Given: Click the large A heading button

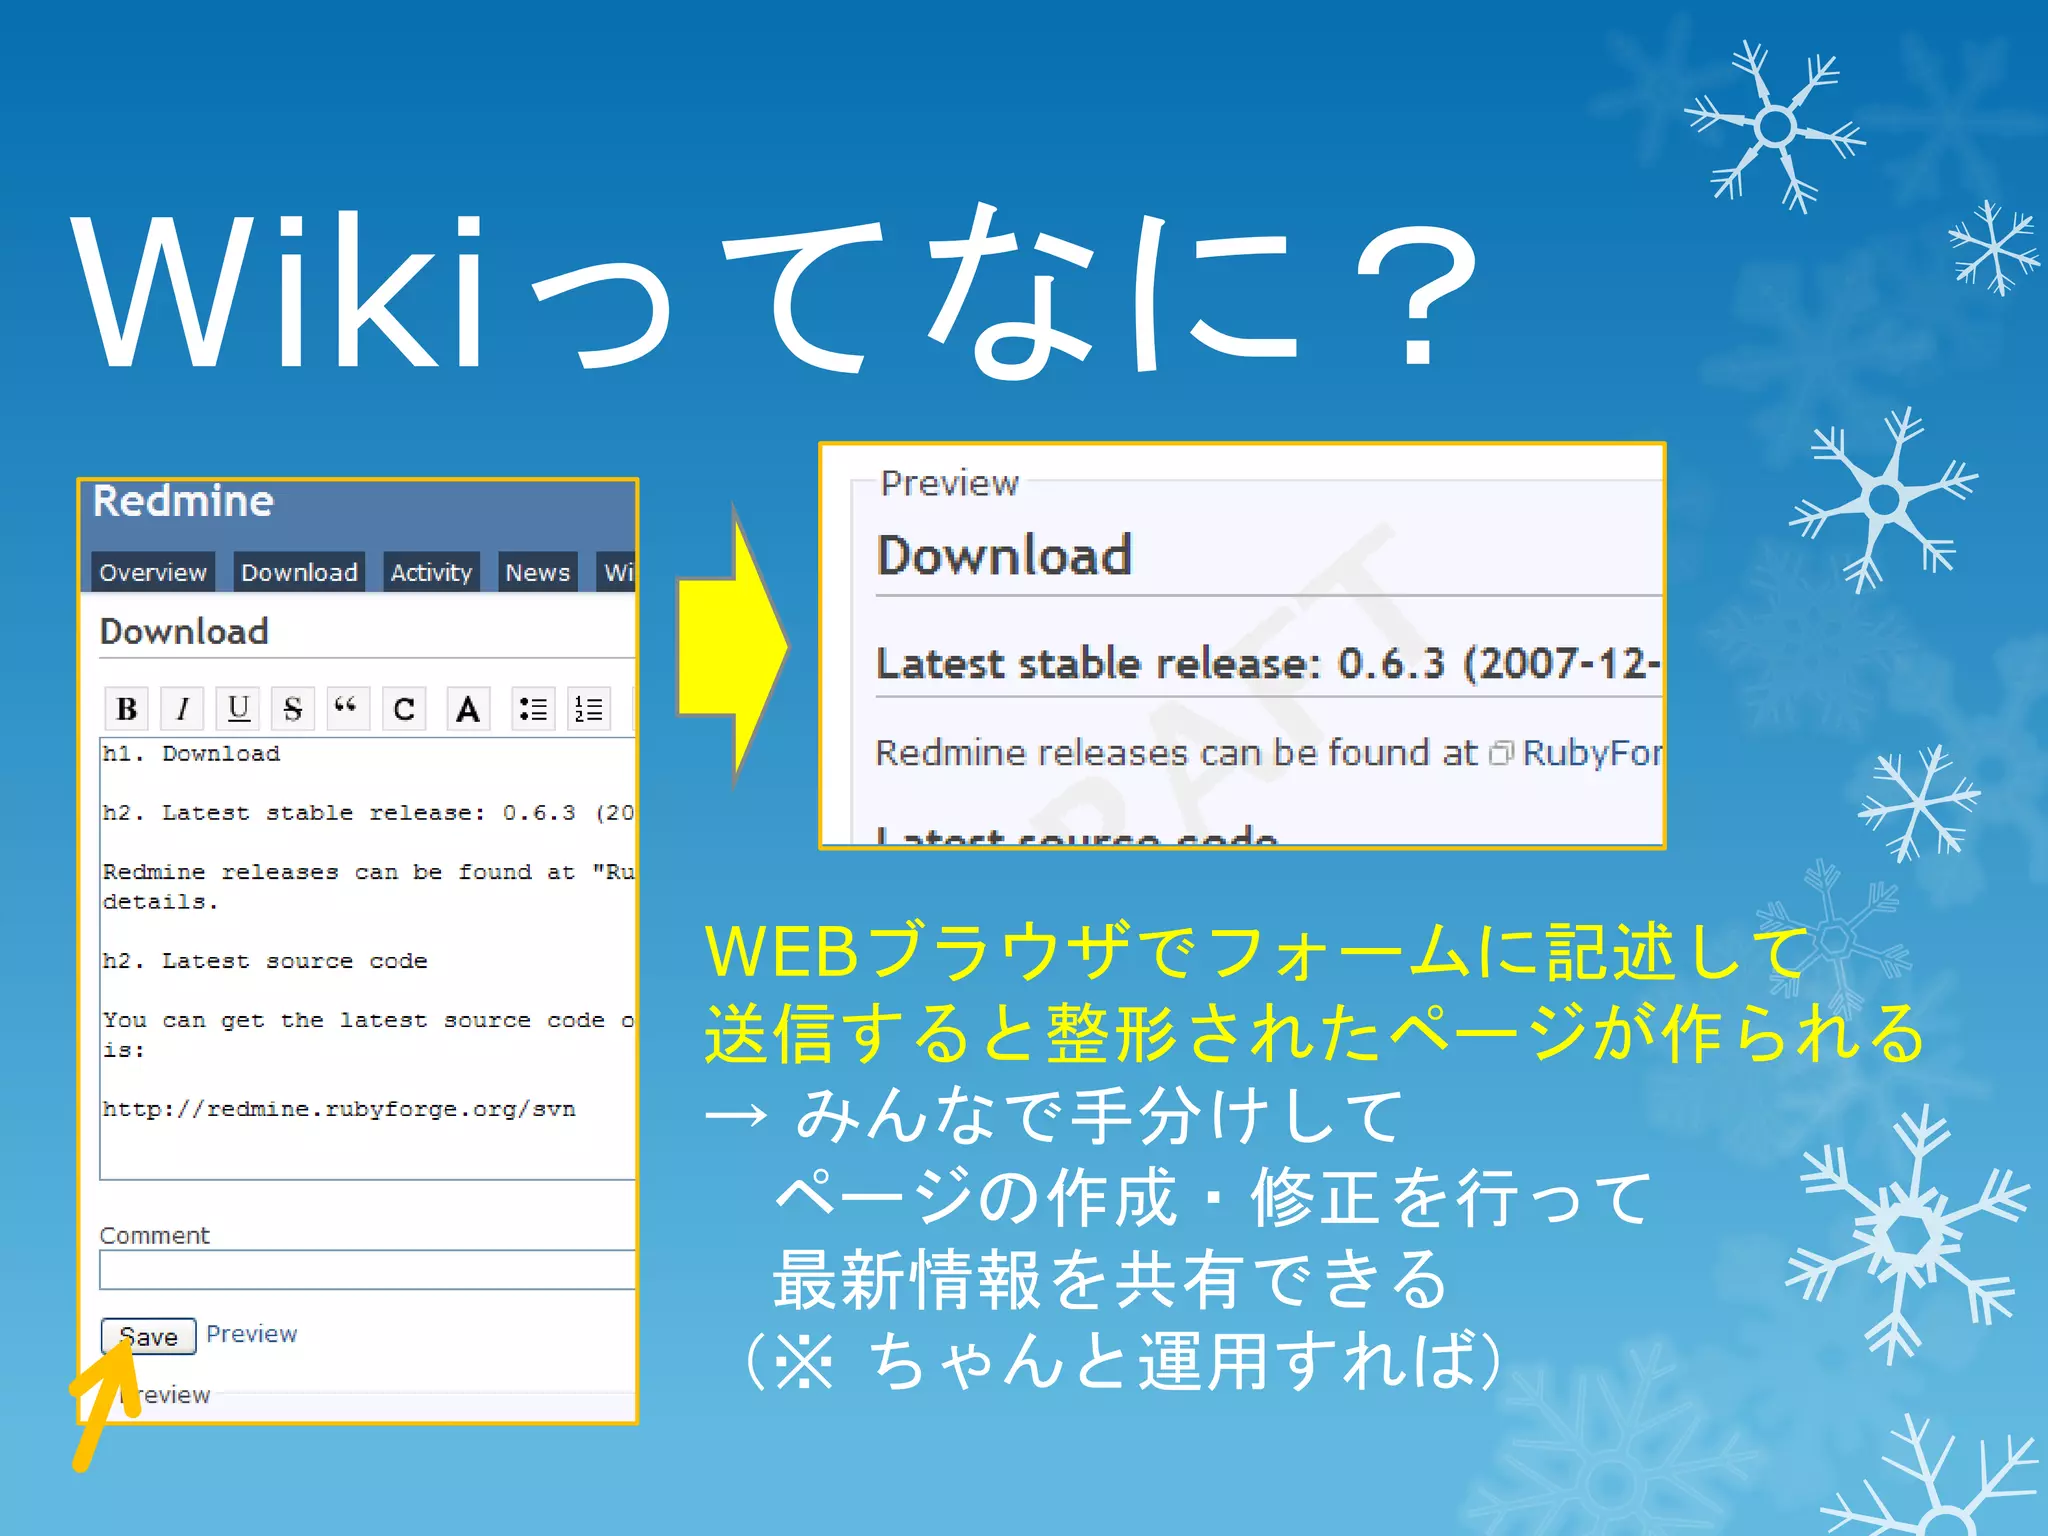Looking at the screenshot, I should coord(468,708).
